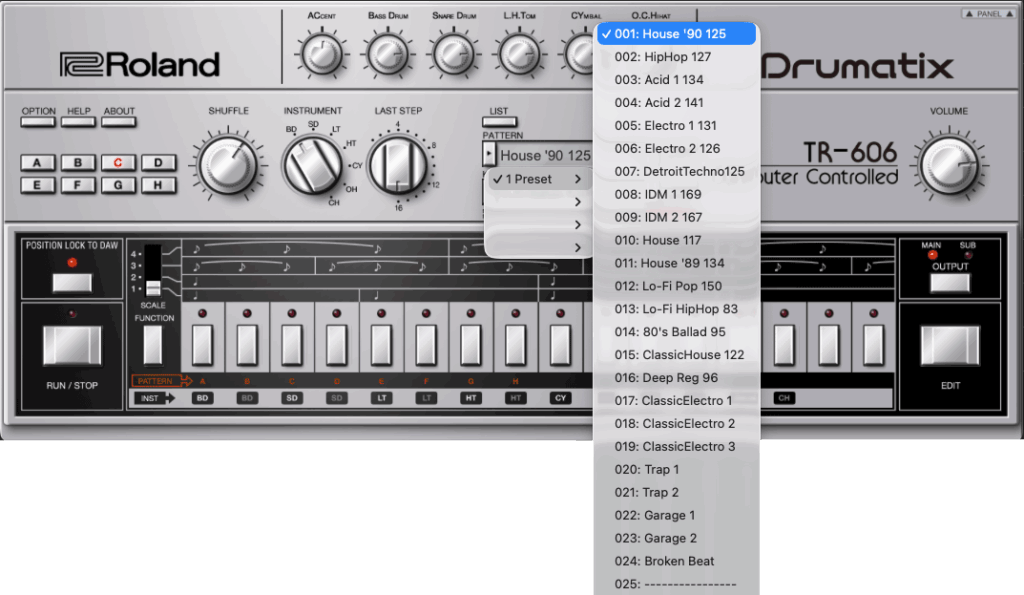Select pattern bank button B
Viewport: 1024px width, 595px height.
click(78, 163)
